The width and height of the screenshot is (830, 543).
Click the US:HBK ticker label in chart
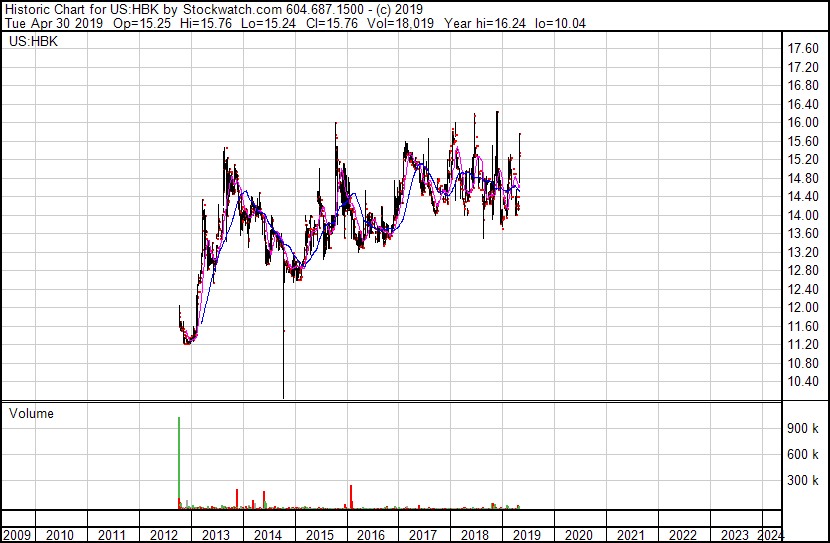[x=33, y=41]
